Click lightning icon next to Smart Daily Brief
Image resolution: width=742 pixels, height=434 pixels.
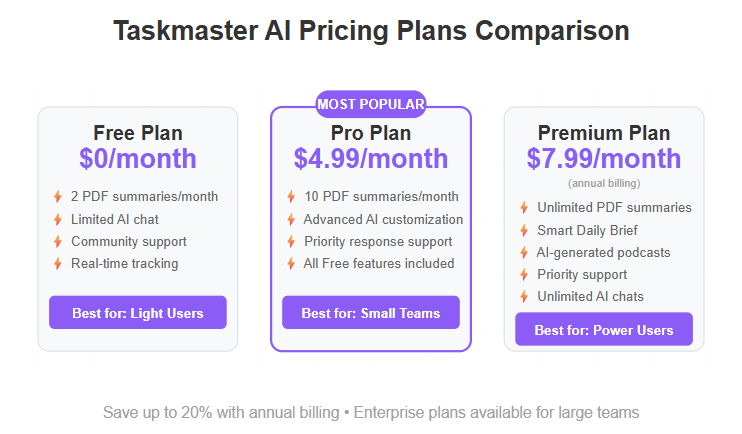pos(524,230)
